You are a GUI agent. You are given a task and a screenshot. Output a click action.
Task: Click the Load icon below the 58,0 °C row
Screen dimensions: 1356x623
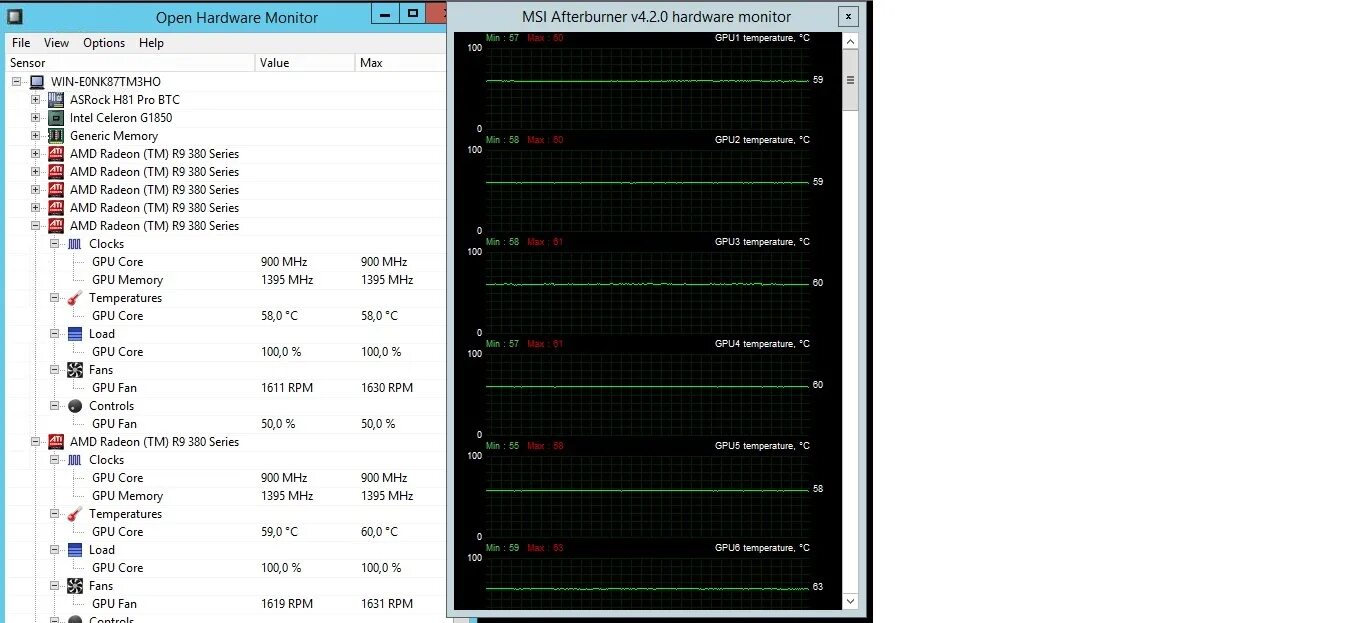pyautogui.click(x=75, y=334)
